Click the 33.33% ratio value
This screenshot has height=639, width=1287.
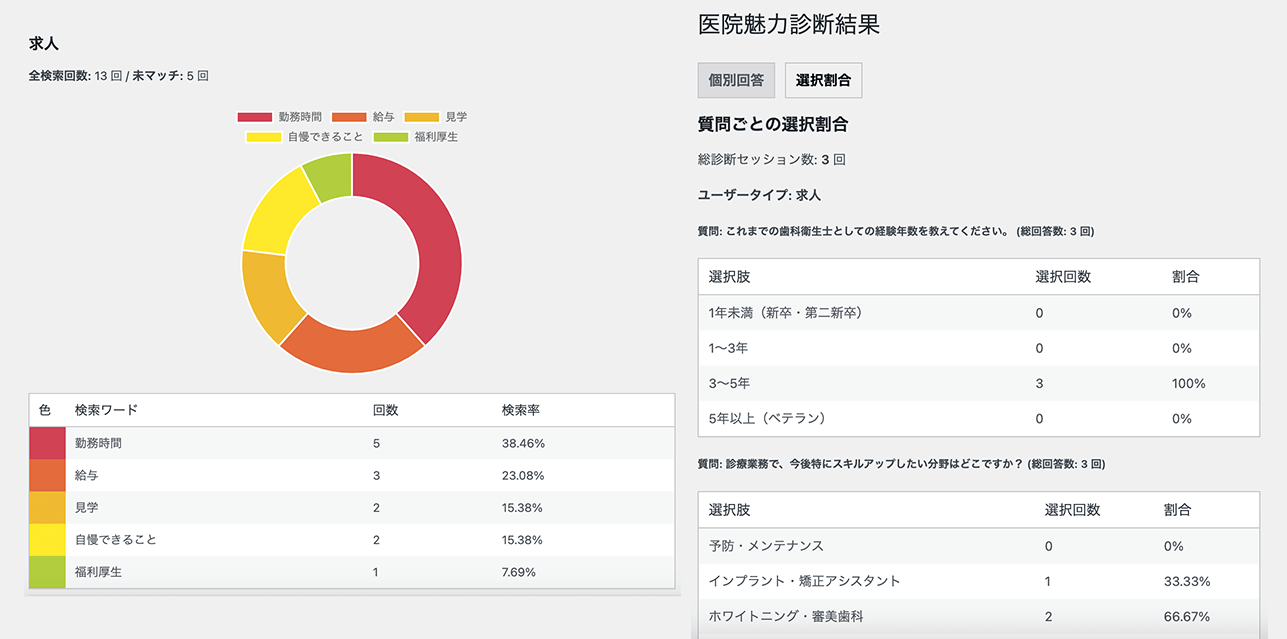[1187, 581]
